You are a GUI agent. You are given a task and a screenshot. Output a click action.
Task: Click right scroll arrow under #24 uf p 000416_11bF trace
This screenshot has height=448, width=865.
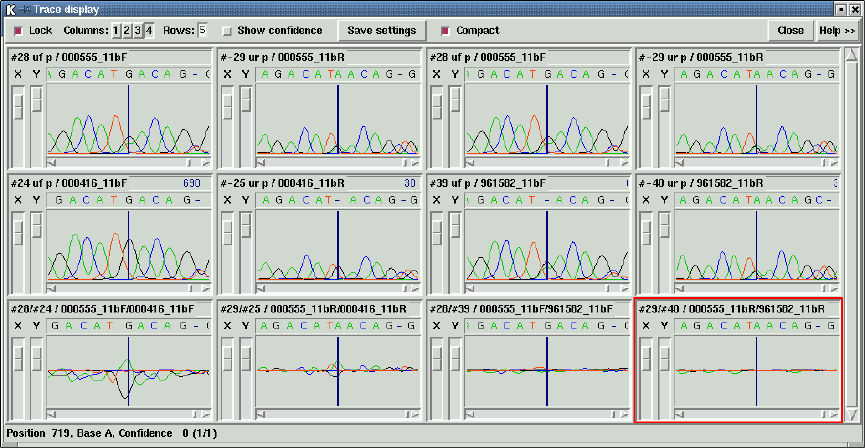[206, 288]
